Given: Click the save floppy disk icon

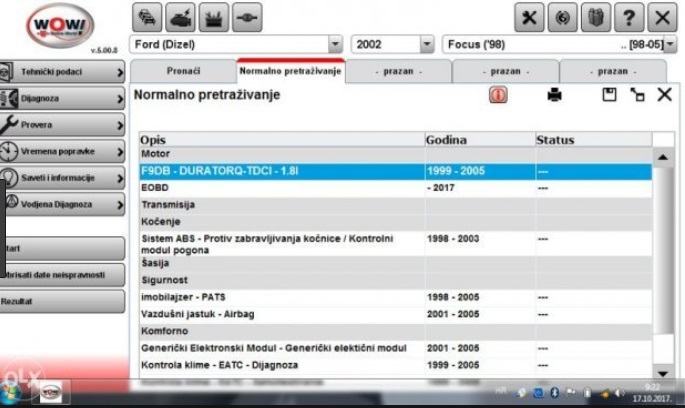Looking at the screenshot, I should click(609, 94).
